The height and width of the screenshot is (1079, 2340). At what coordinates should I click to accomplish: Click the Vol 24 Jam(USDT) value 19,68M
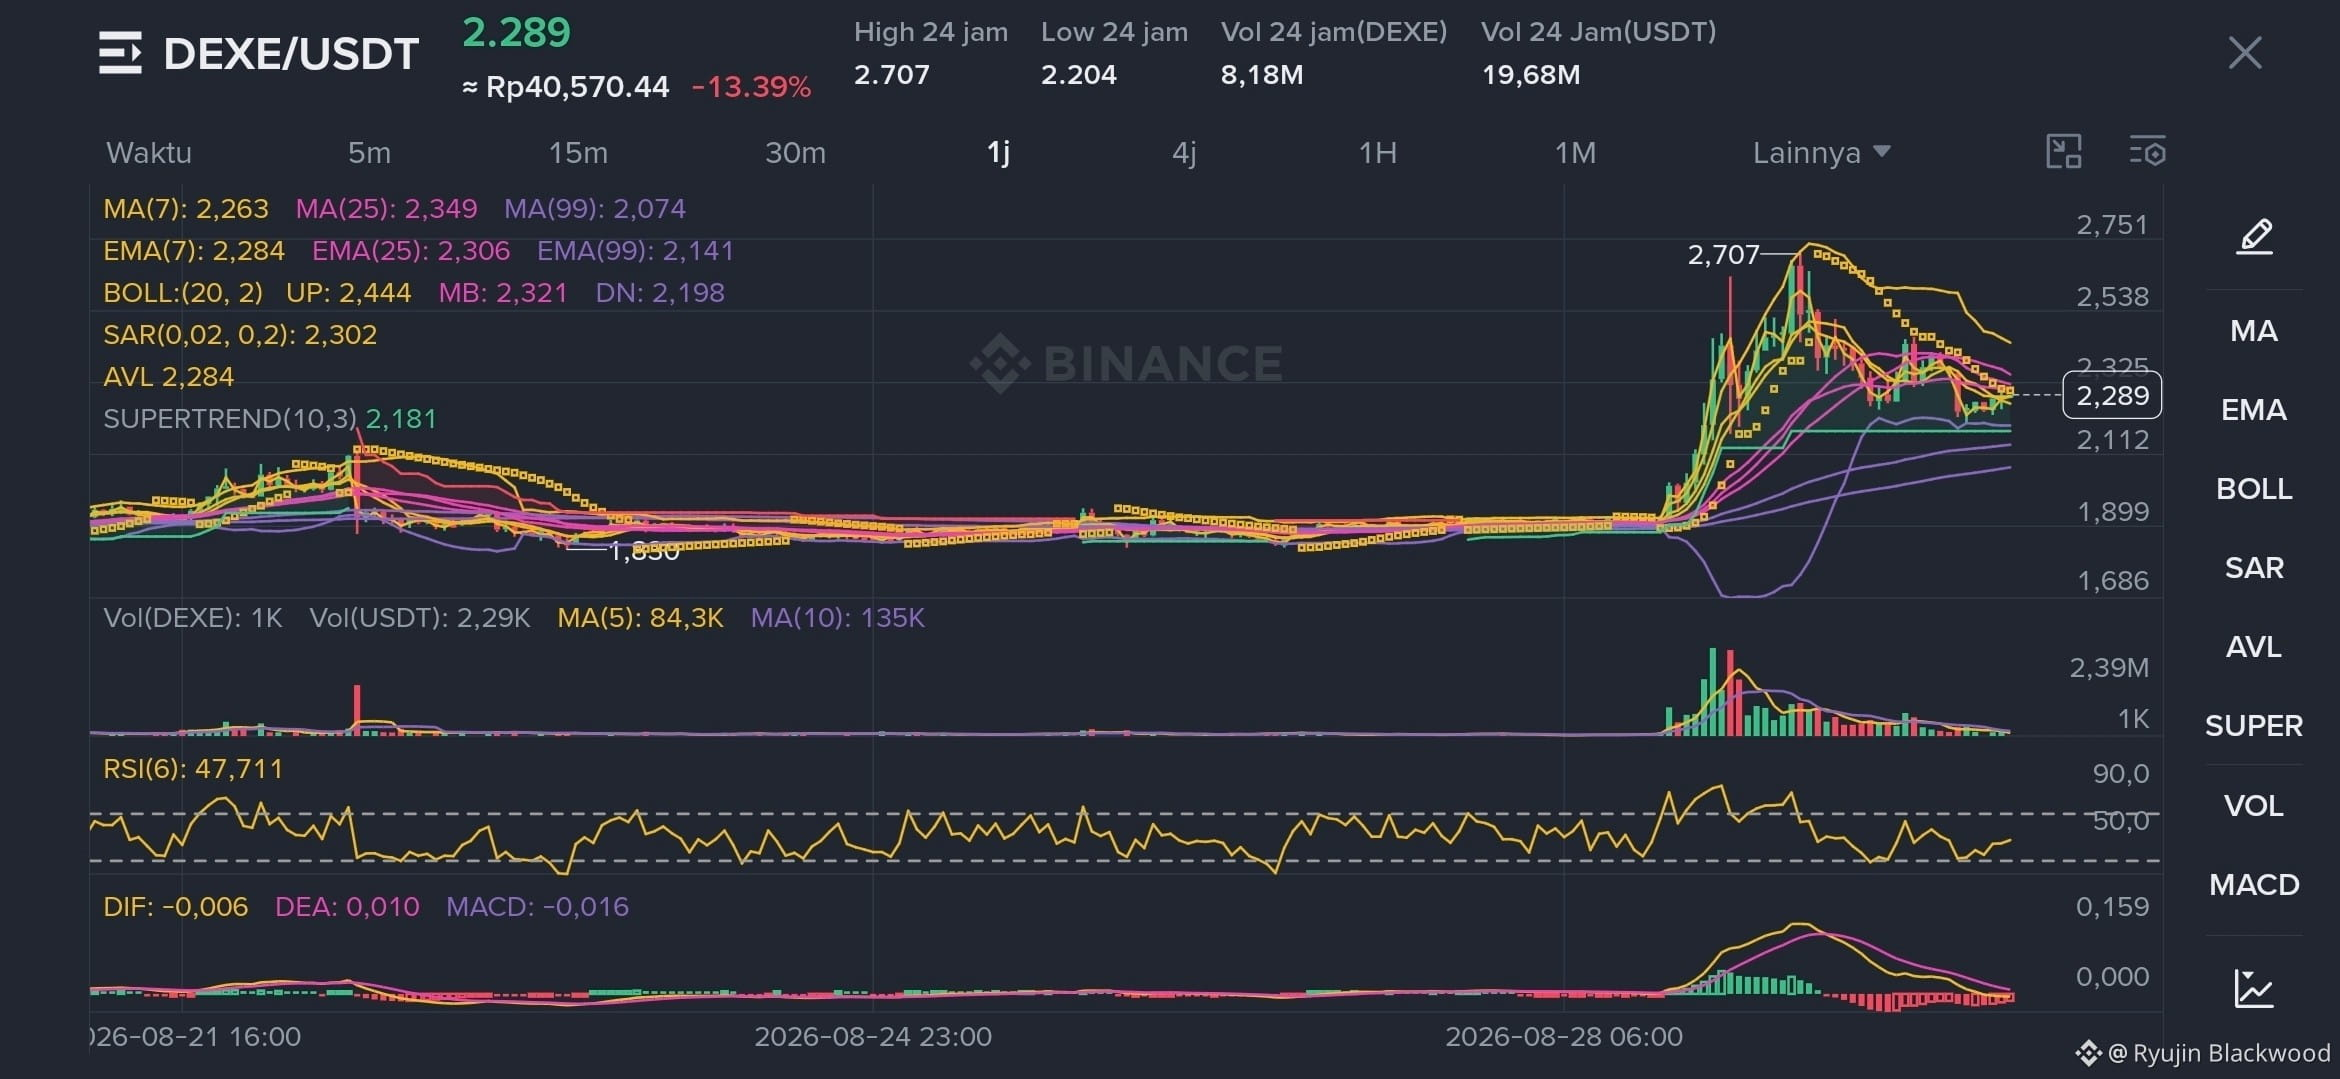coord(1531,74)
